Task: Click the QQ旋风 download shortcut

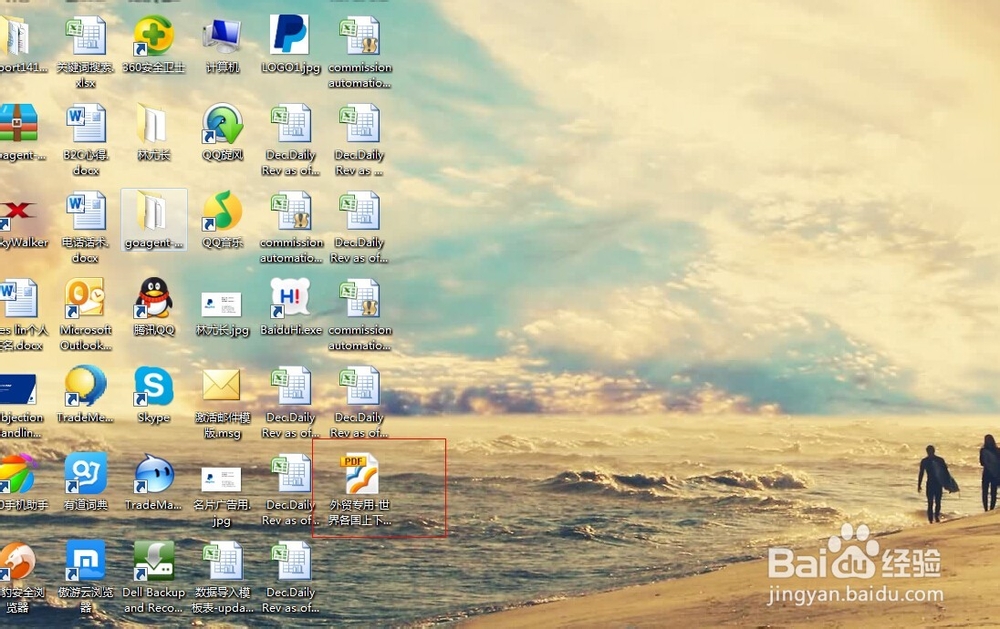Action: (222, 124)
